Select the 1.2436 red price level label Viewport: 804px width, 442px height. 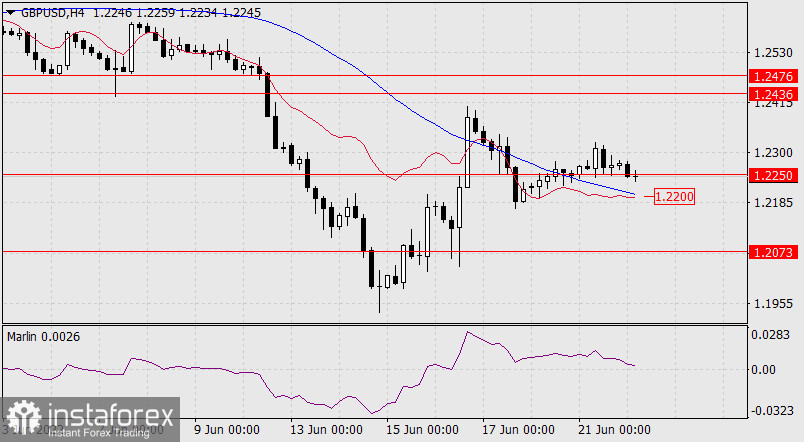(x=773, y=94)
